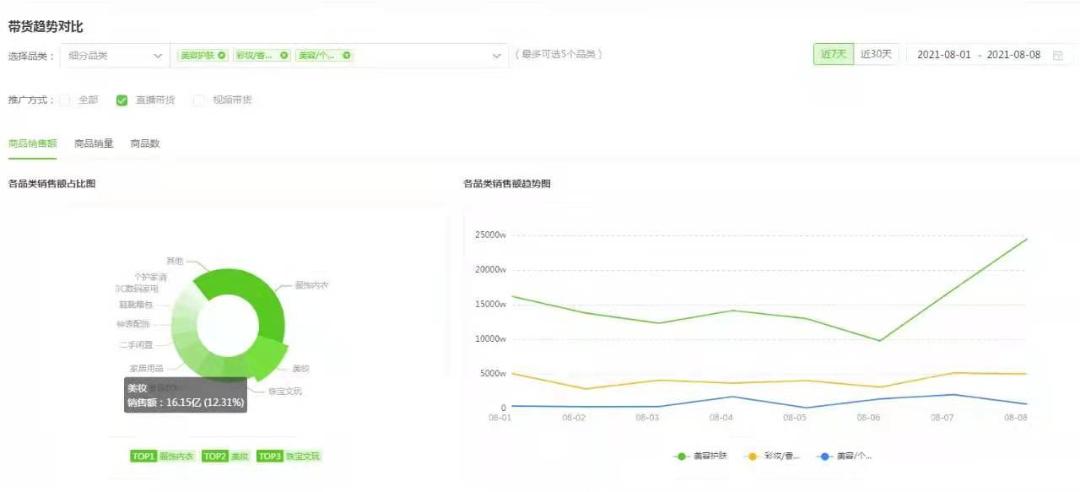Toggle the yellow 彩妆/香... legend marker
The image size is (1080, 492).
pyautogui.click(x=753, y=456)
